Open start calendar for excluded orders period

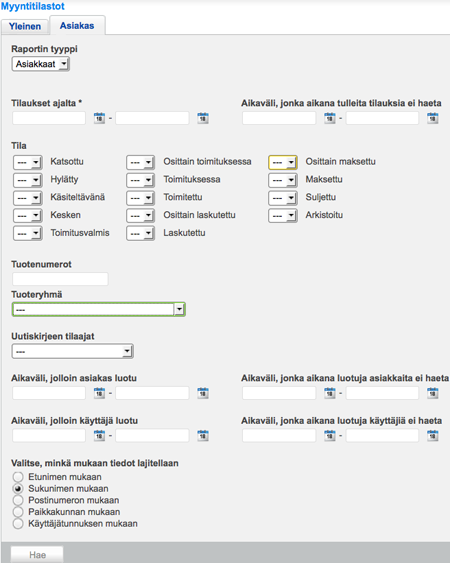pyautogui.click(x=330, y=118)
